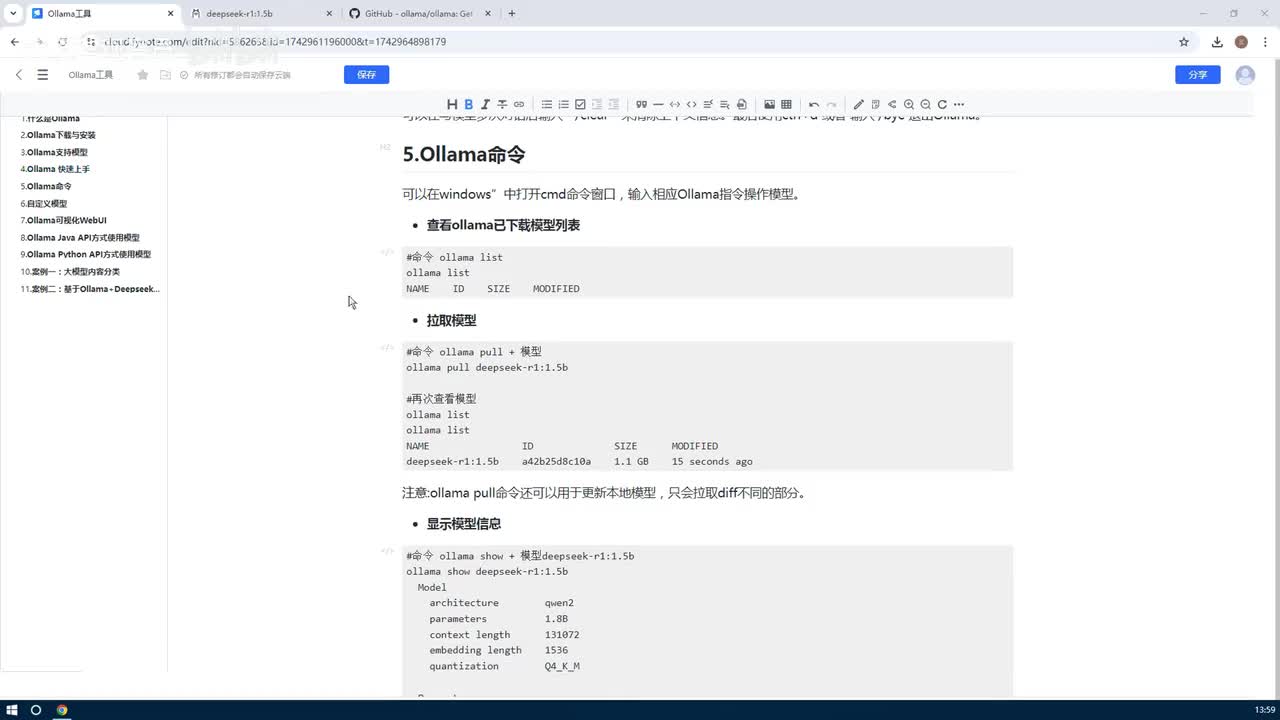Viewport: 1280px width, 720px height.
Task: Toggle the outline hamburger menu
Action: (42, 75)
